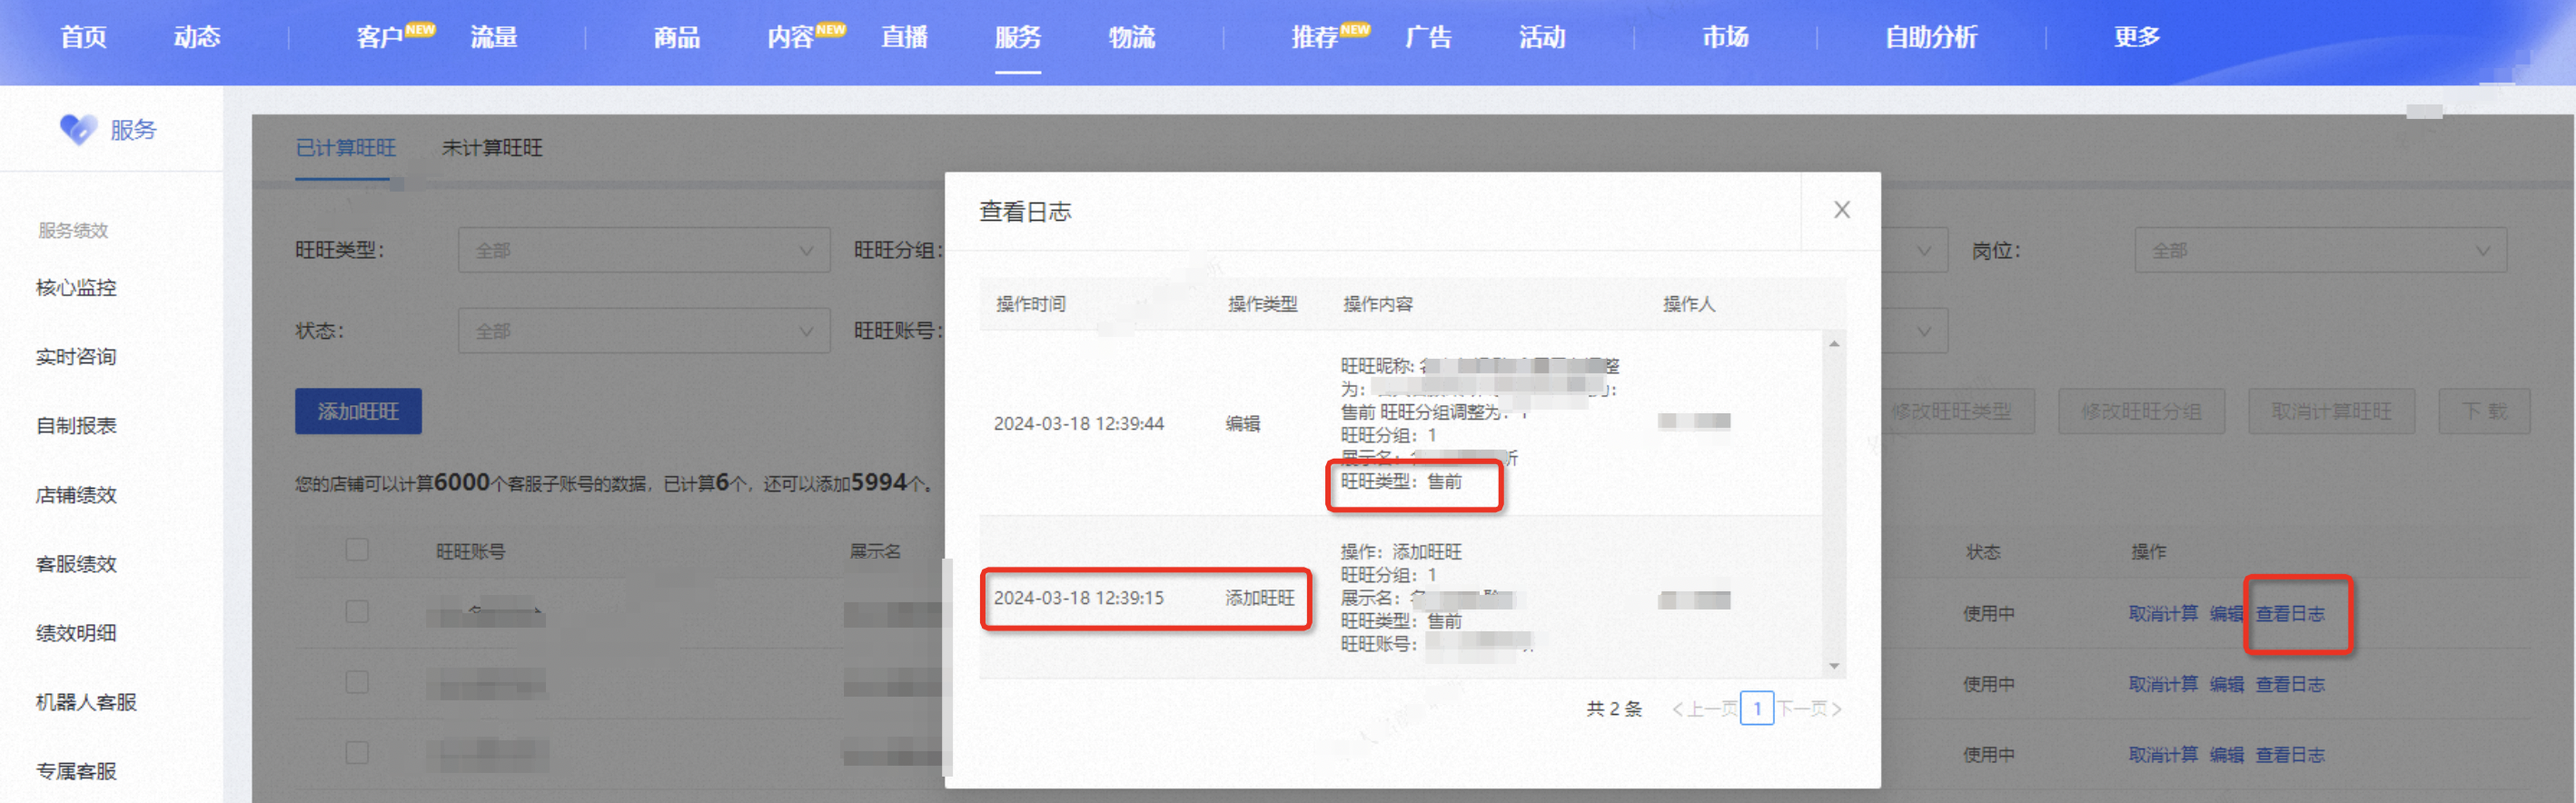Open 实时咨询 in the sidebar
Viewport: 2576px width, 803px height.
click(76, 357)
